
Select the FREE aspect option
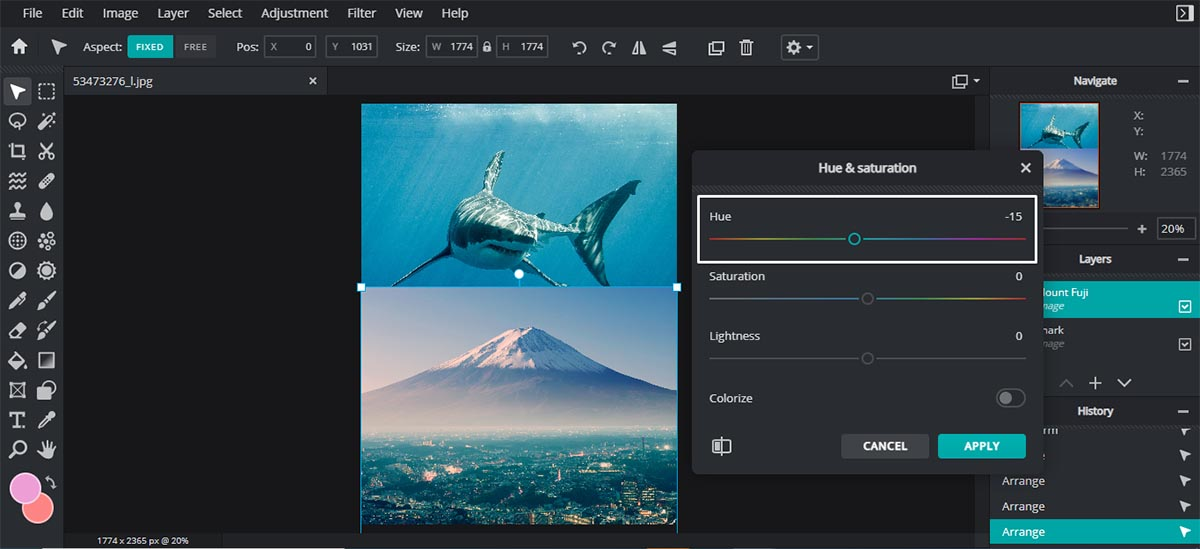coord(195,47)
